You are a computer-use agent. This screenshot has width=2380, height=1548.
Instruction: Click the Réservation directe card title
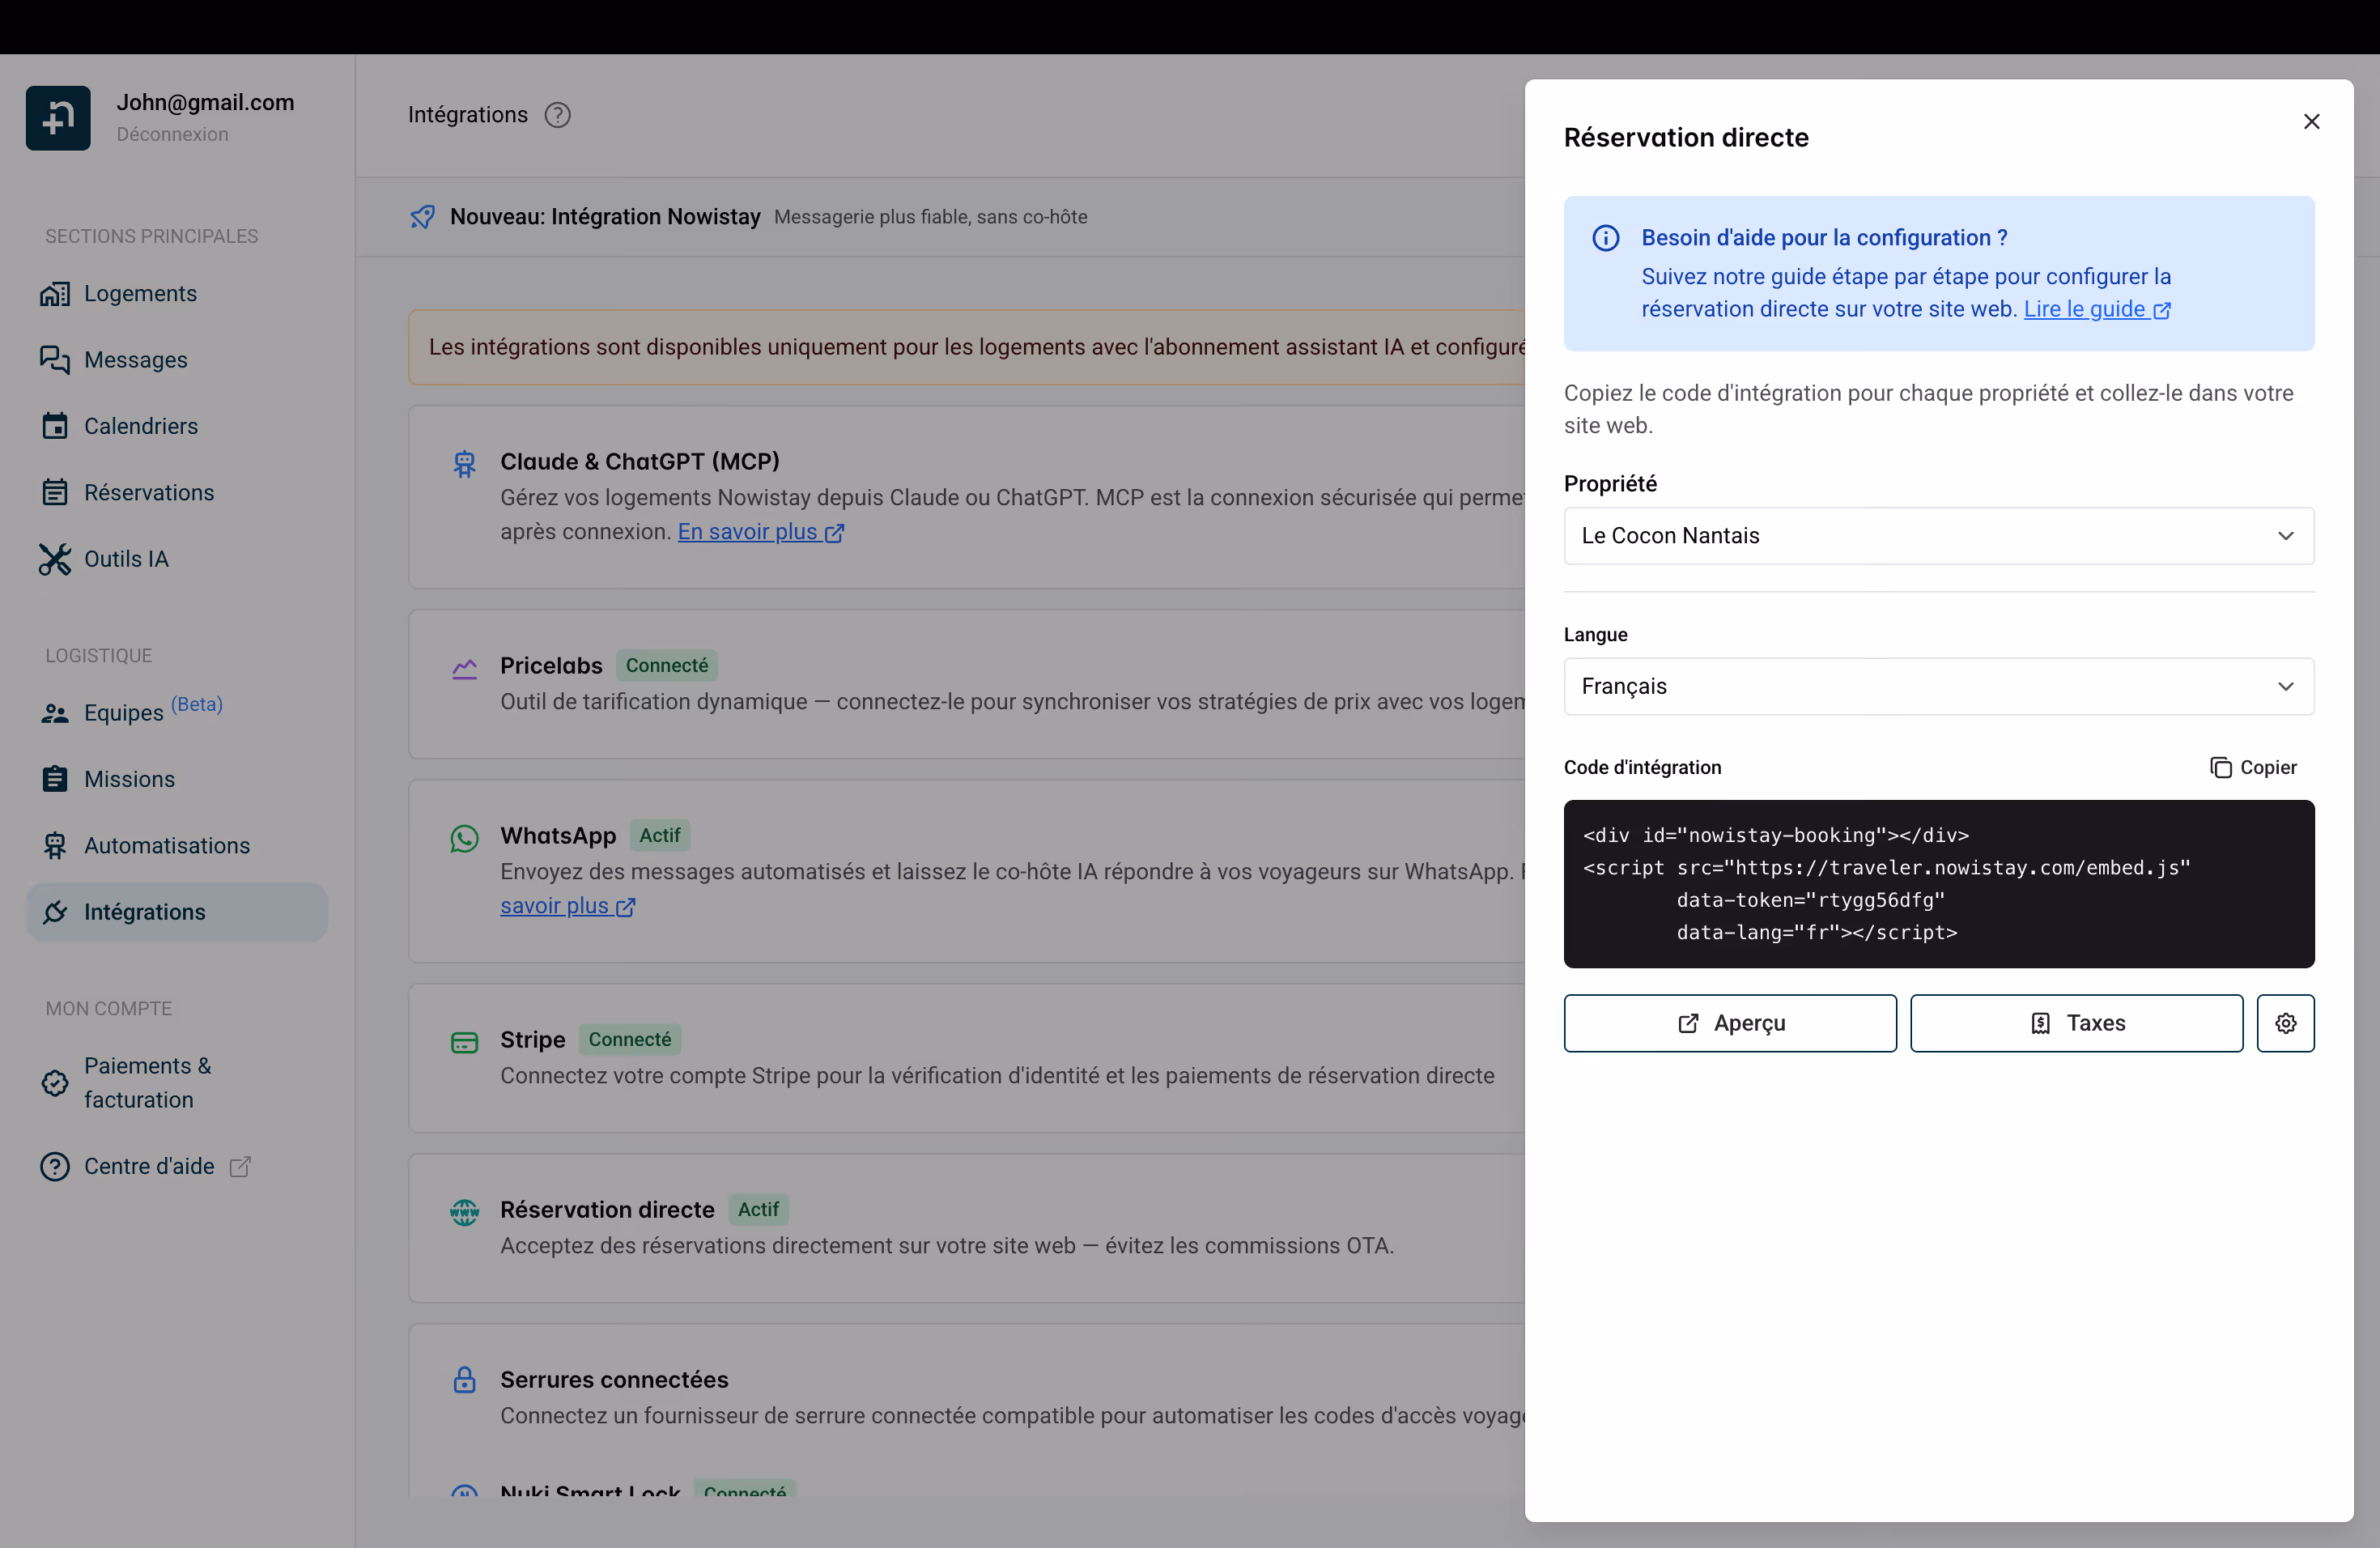pyautogui.click(x=607, y=1210)
